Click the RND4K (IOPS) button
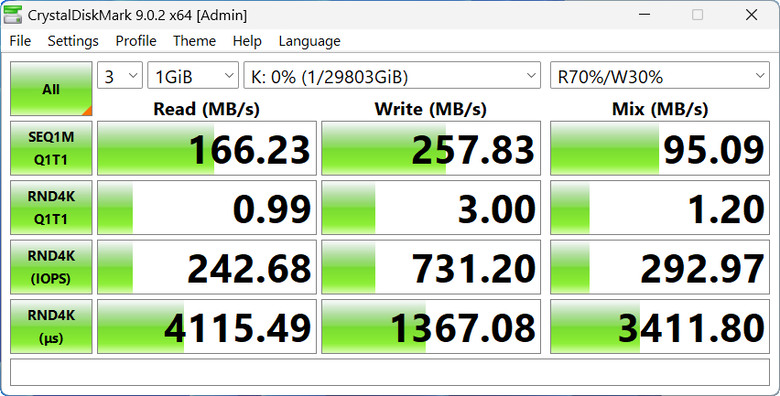This screenshot has height=396, width=780. click(x=51, y=267)
